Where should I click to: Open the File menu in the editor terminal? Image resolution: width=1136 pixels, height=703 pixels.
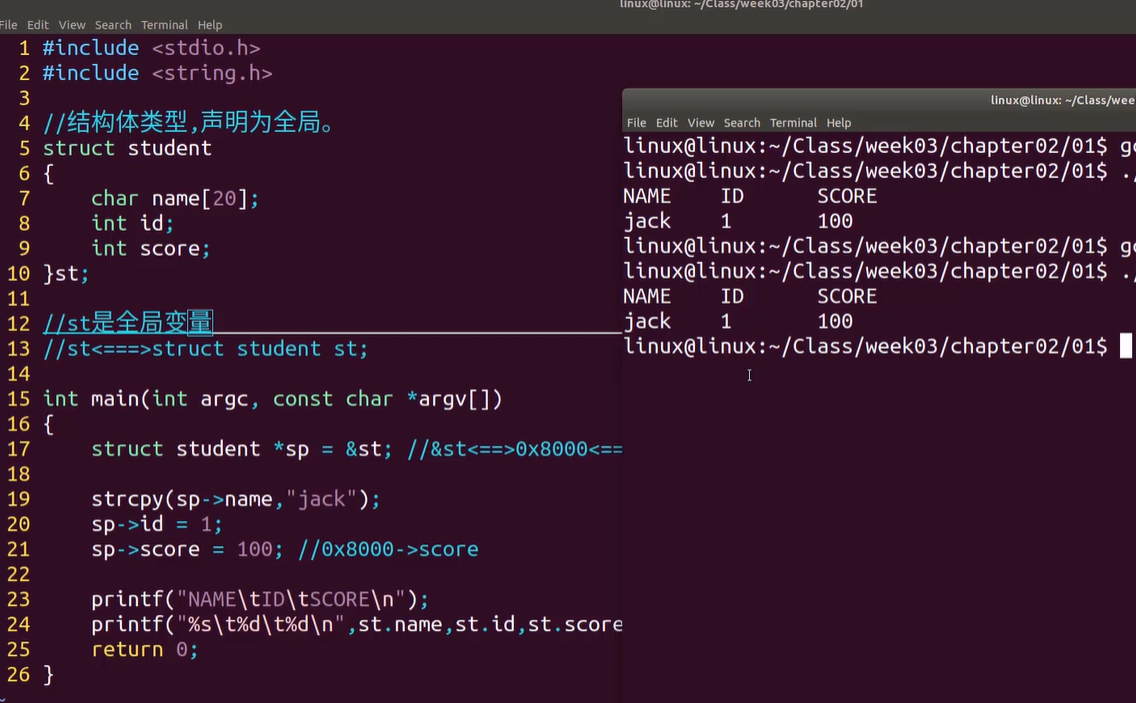[x=8, y=25]
